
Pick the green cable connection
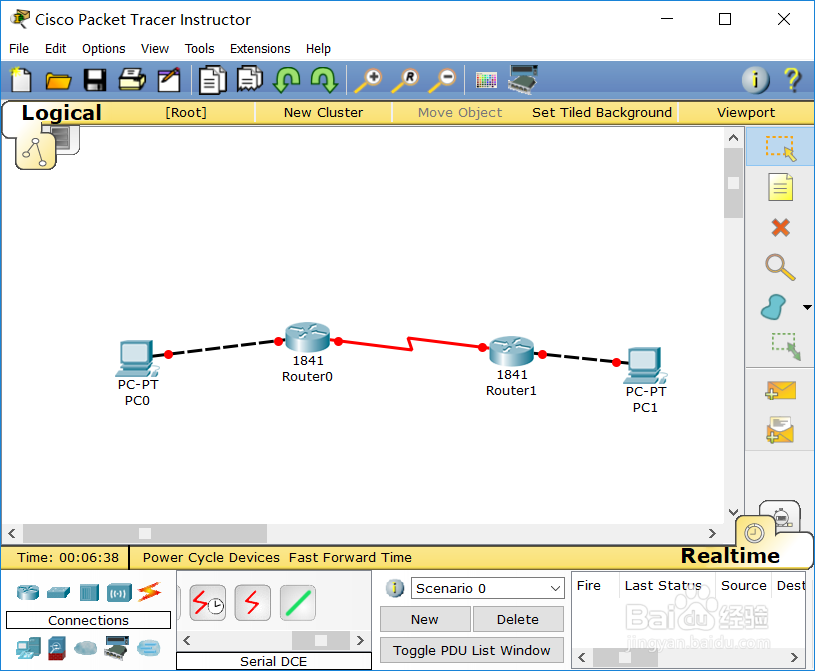(x=298, y=603)
